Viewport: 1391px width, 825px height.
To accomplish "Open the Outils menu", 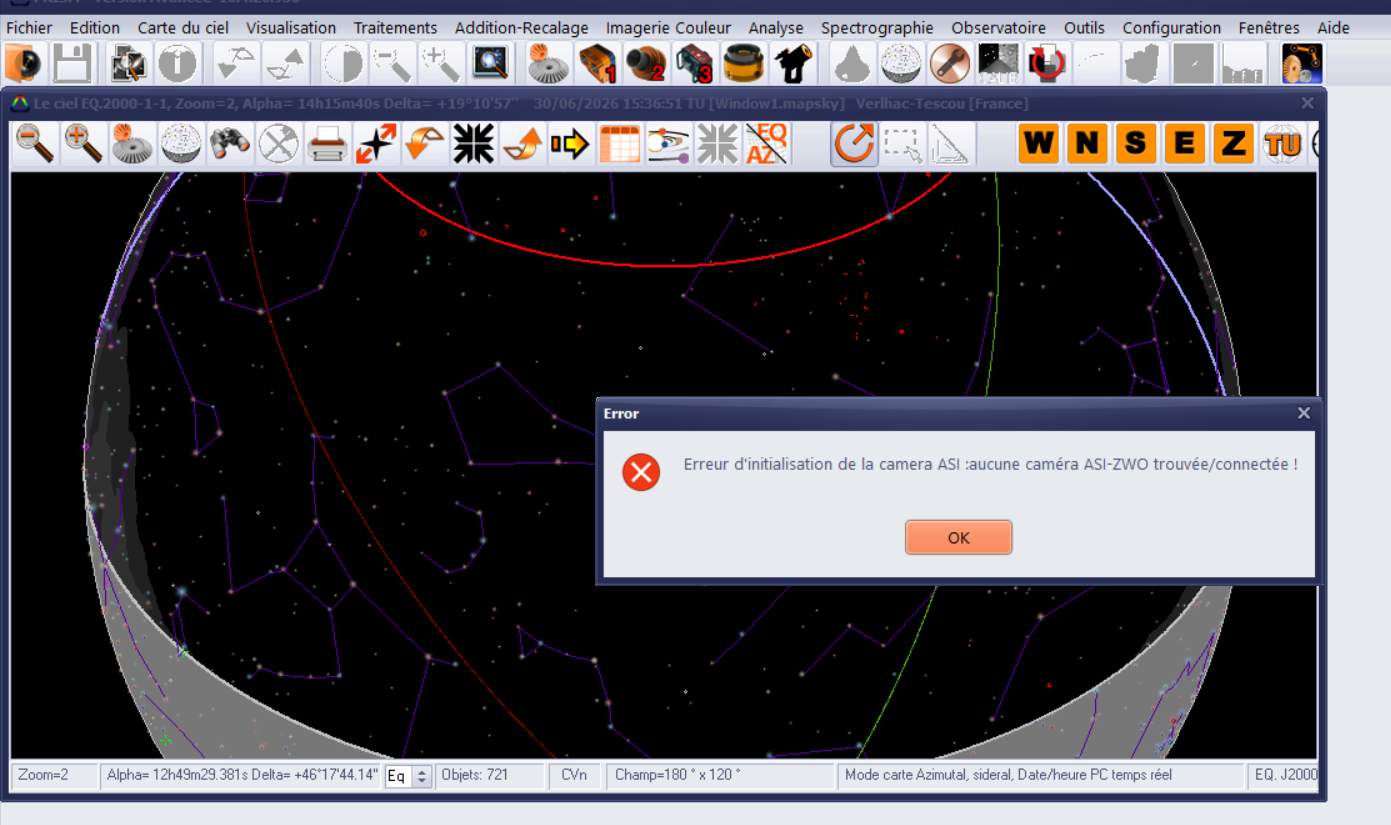I will click(1085, 28).
